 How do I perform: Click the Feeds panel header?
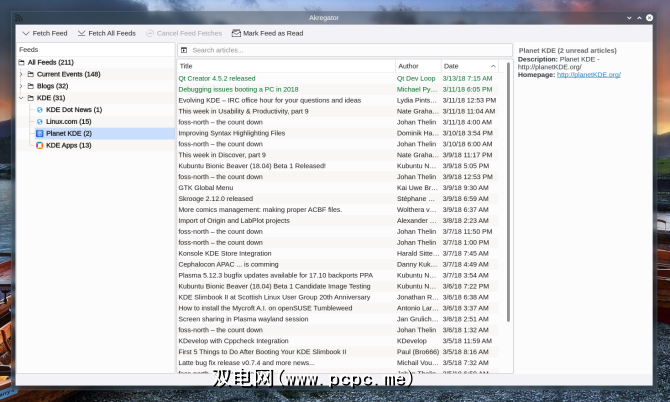pos(96,50)
